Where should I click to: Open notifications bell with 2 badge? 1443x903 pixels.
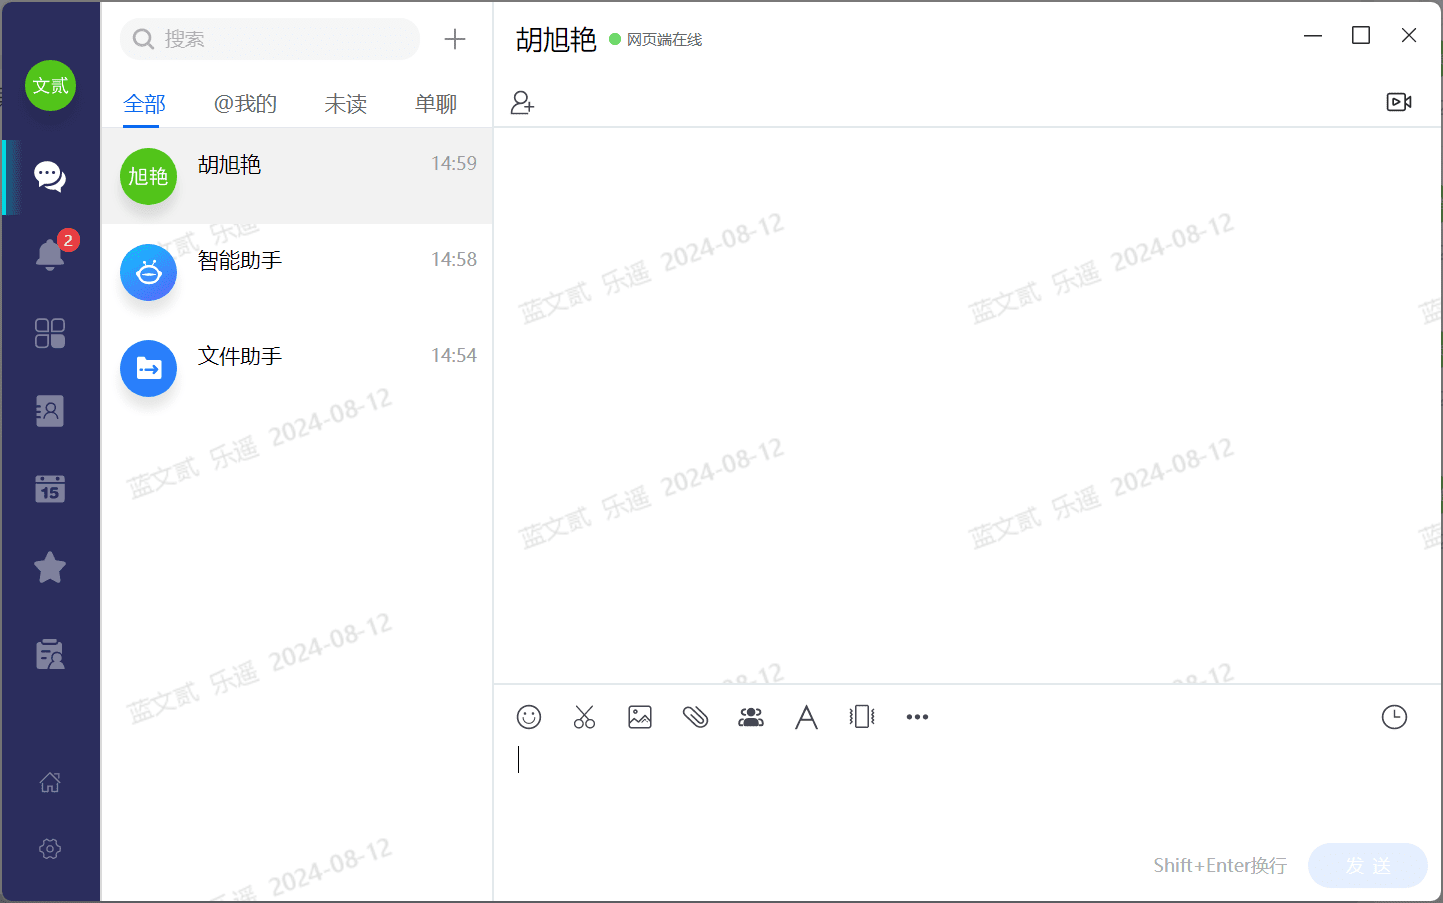pos(52,253)
